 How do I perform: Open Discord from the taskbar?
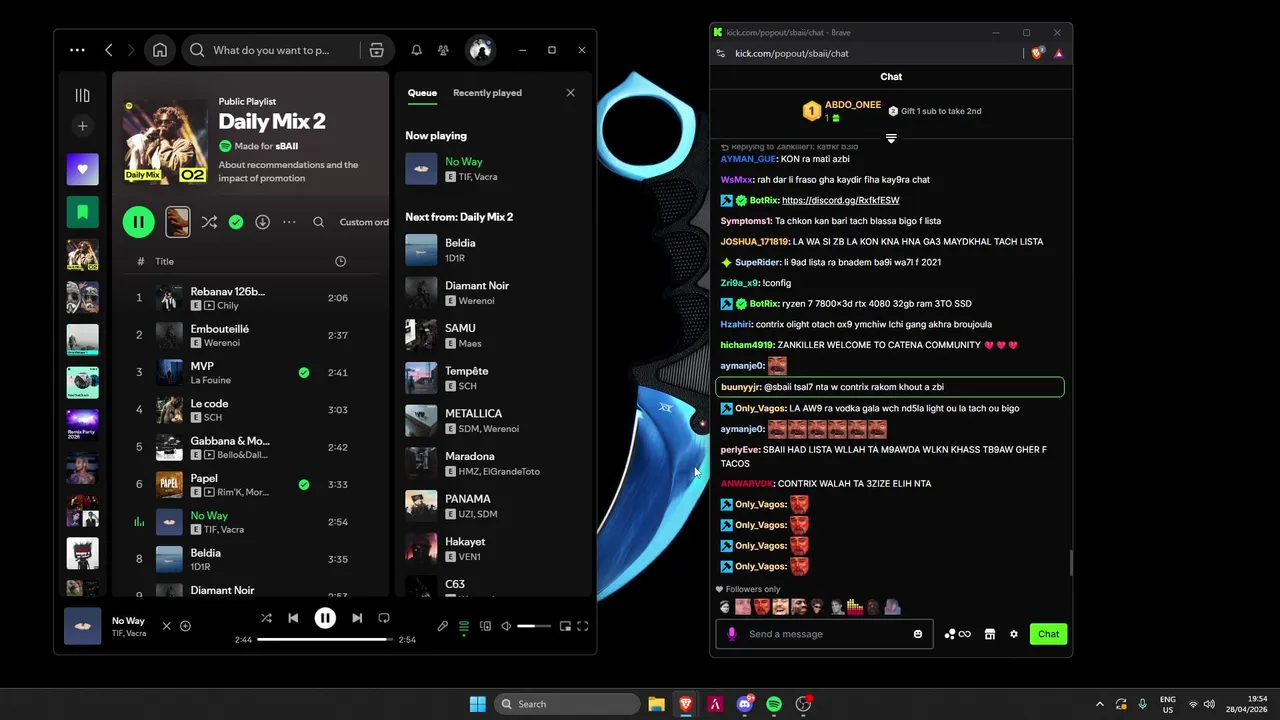[x=745, y=704]
